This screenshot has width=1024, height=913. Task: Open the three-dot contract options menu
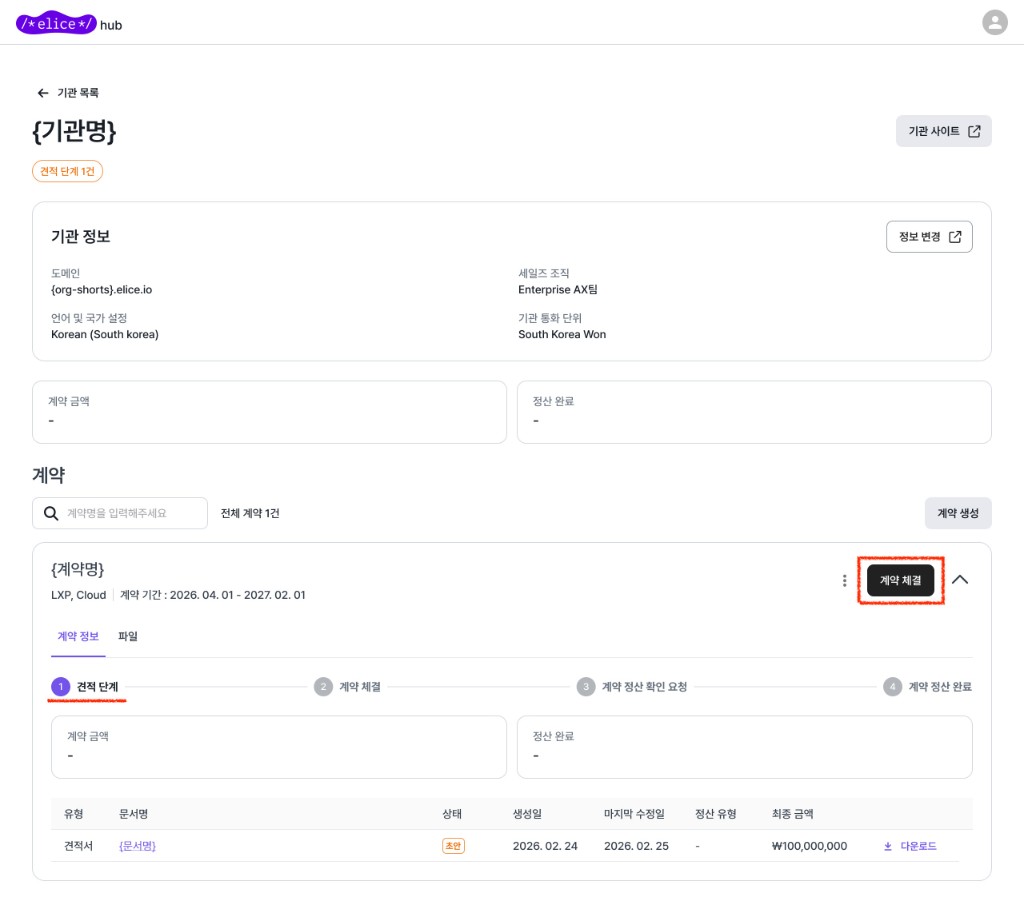click(x=844, y=580)
